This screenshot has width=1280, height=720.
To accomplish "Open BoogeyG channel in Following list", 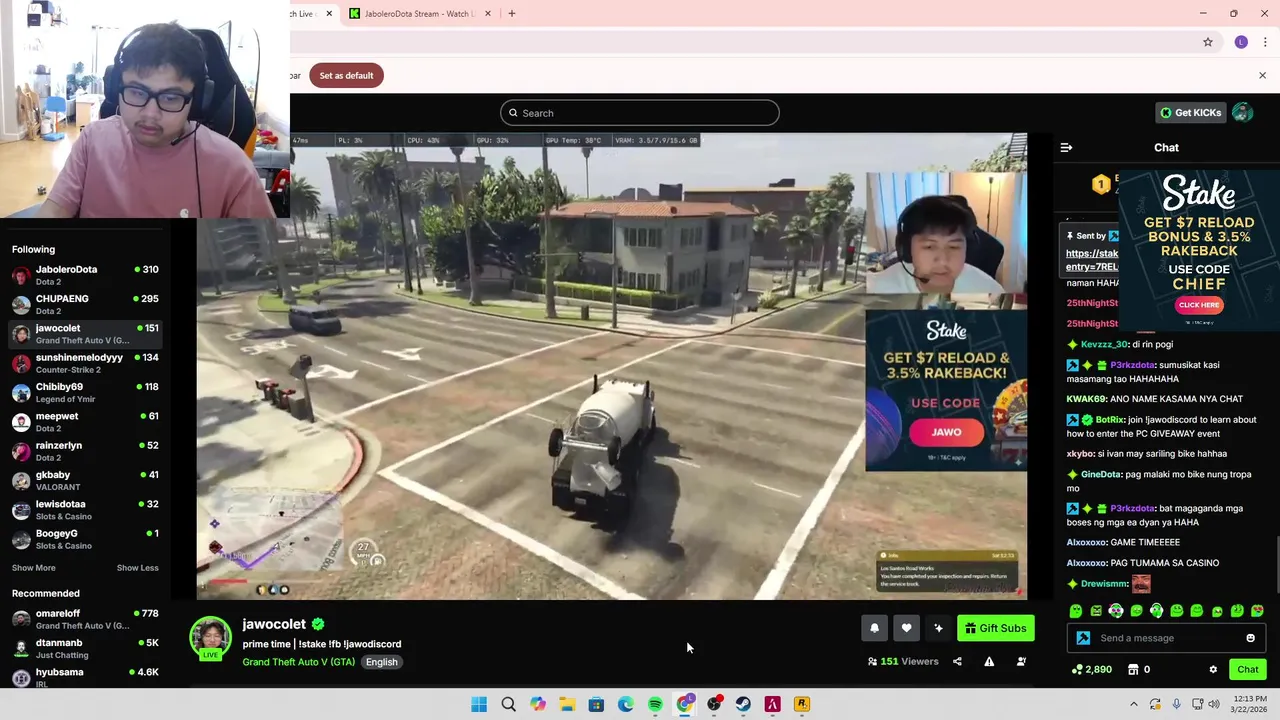I will (85, 539).
